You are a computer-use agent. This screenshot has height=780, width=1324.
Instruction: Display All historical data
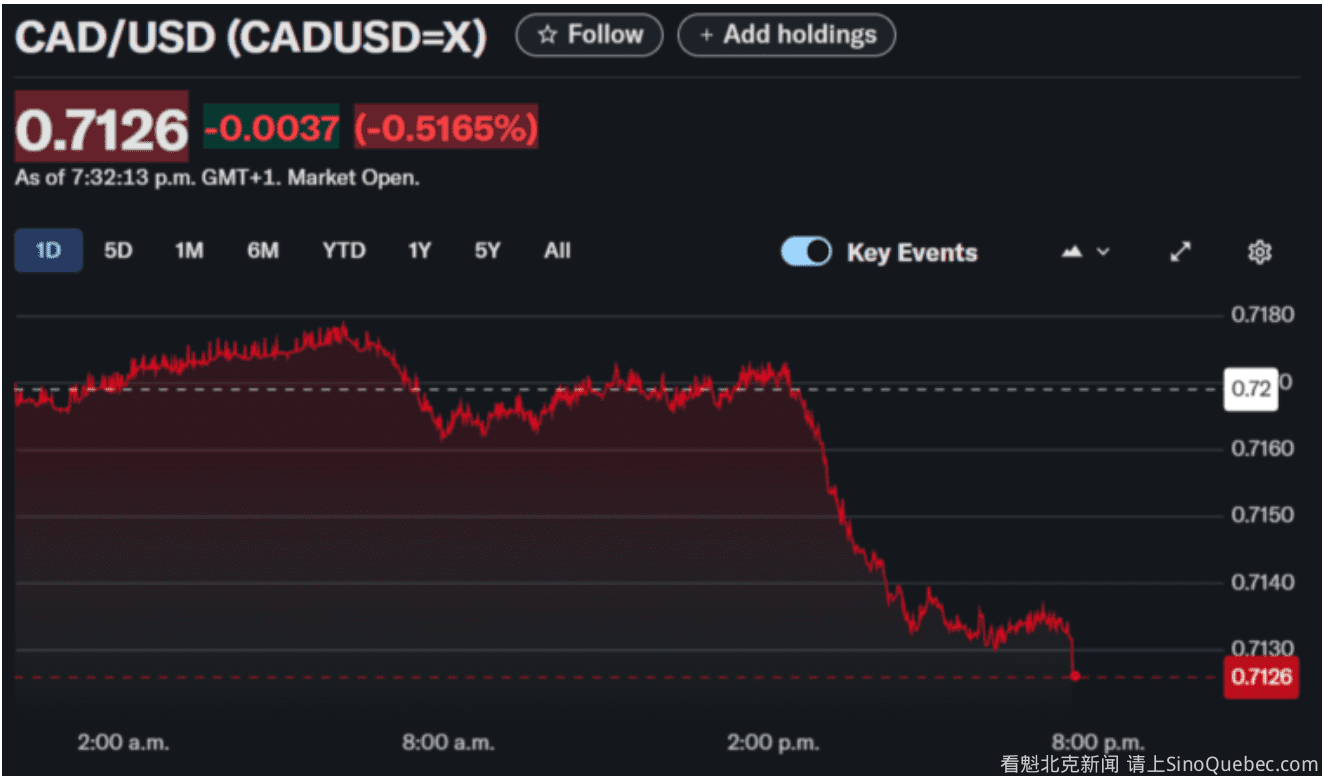point(557,251)
